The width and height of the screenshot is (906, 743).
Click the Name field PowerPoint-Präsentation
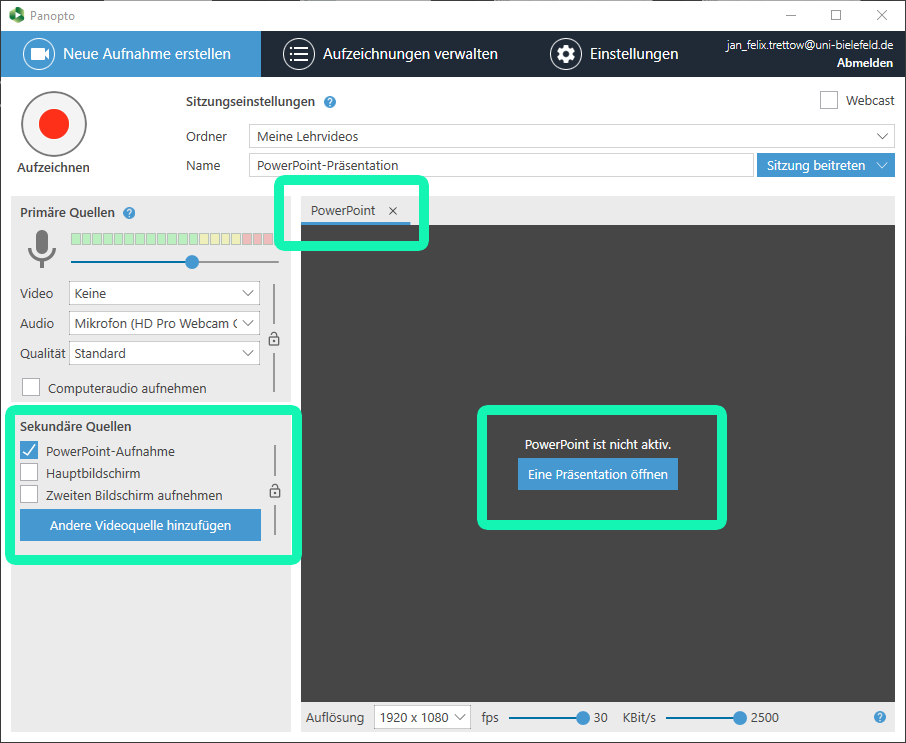[501, 165]
